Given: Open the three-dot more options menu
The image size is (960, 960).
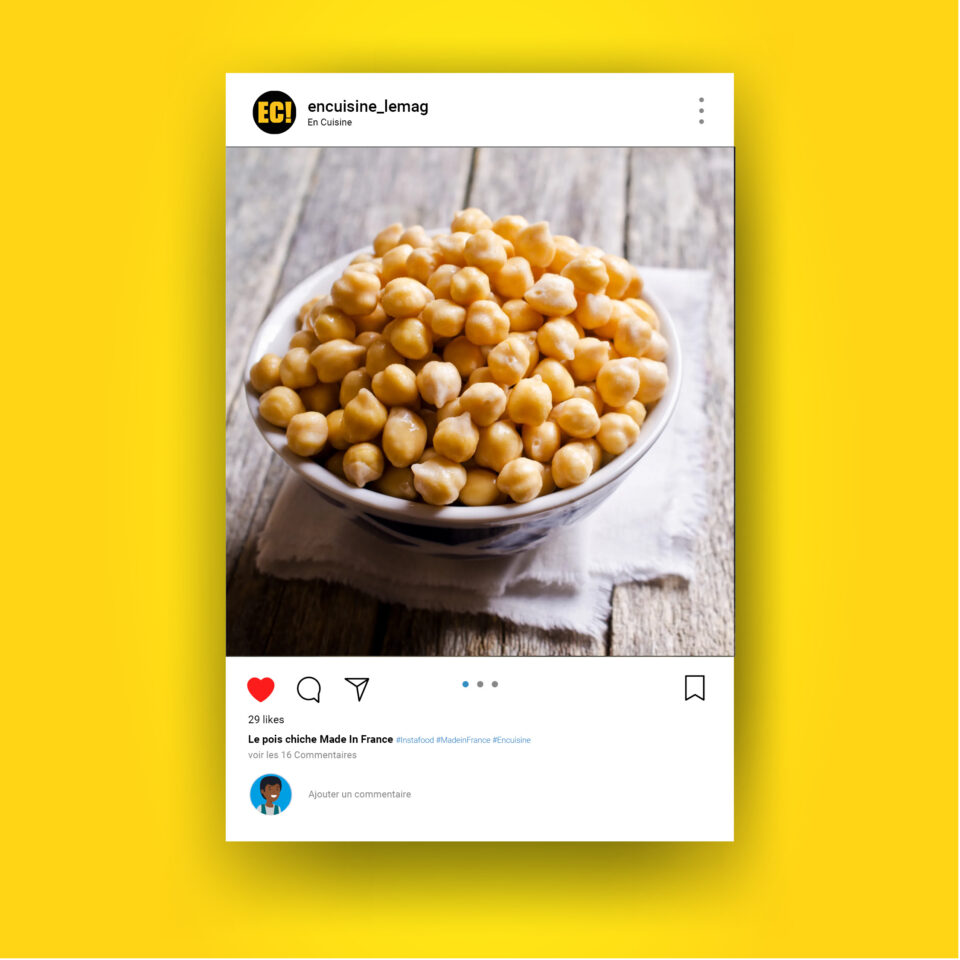Looking at the screenshot, I should click(x=702, y=111).
